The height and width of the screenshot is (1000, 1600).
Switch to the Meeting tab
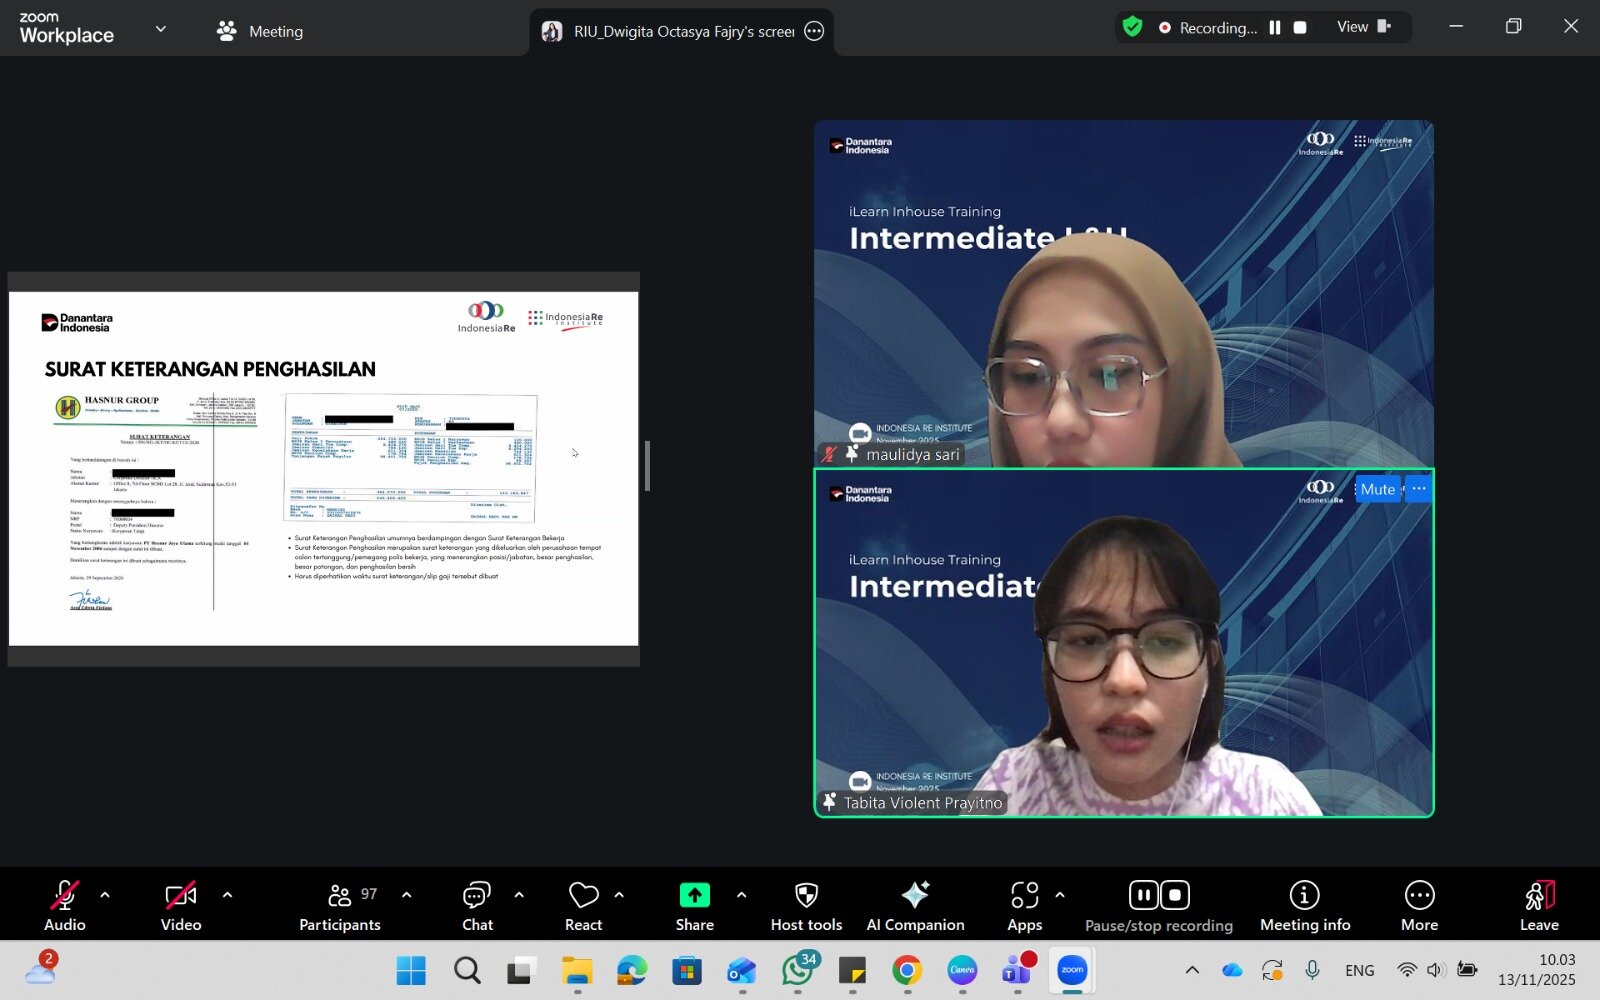(x=260, y=31)
